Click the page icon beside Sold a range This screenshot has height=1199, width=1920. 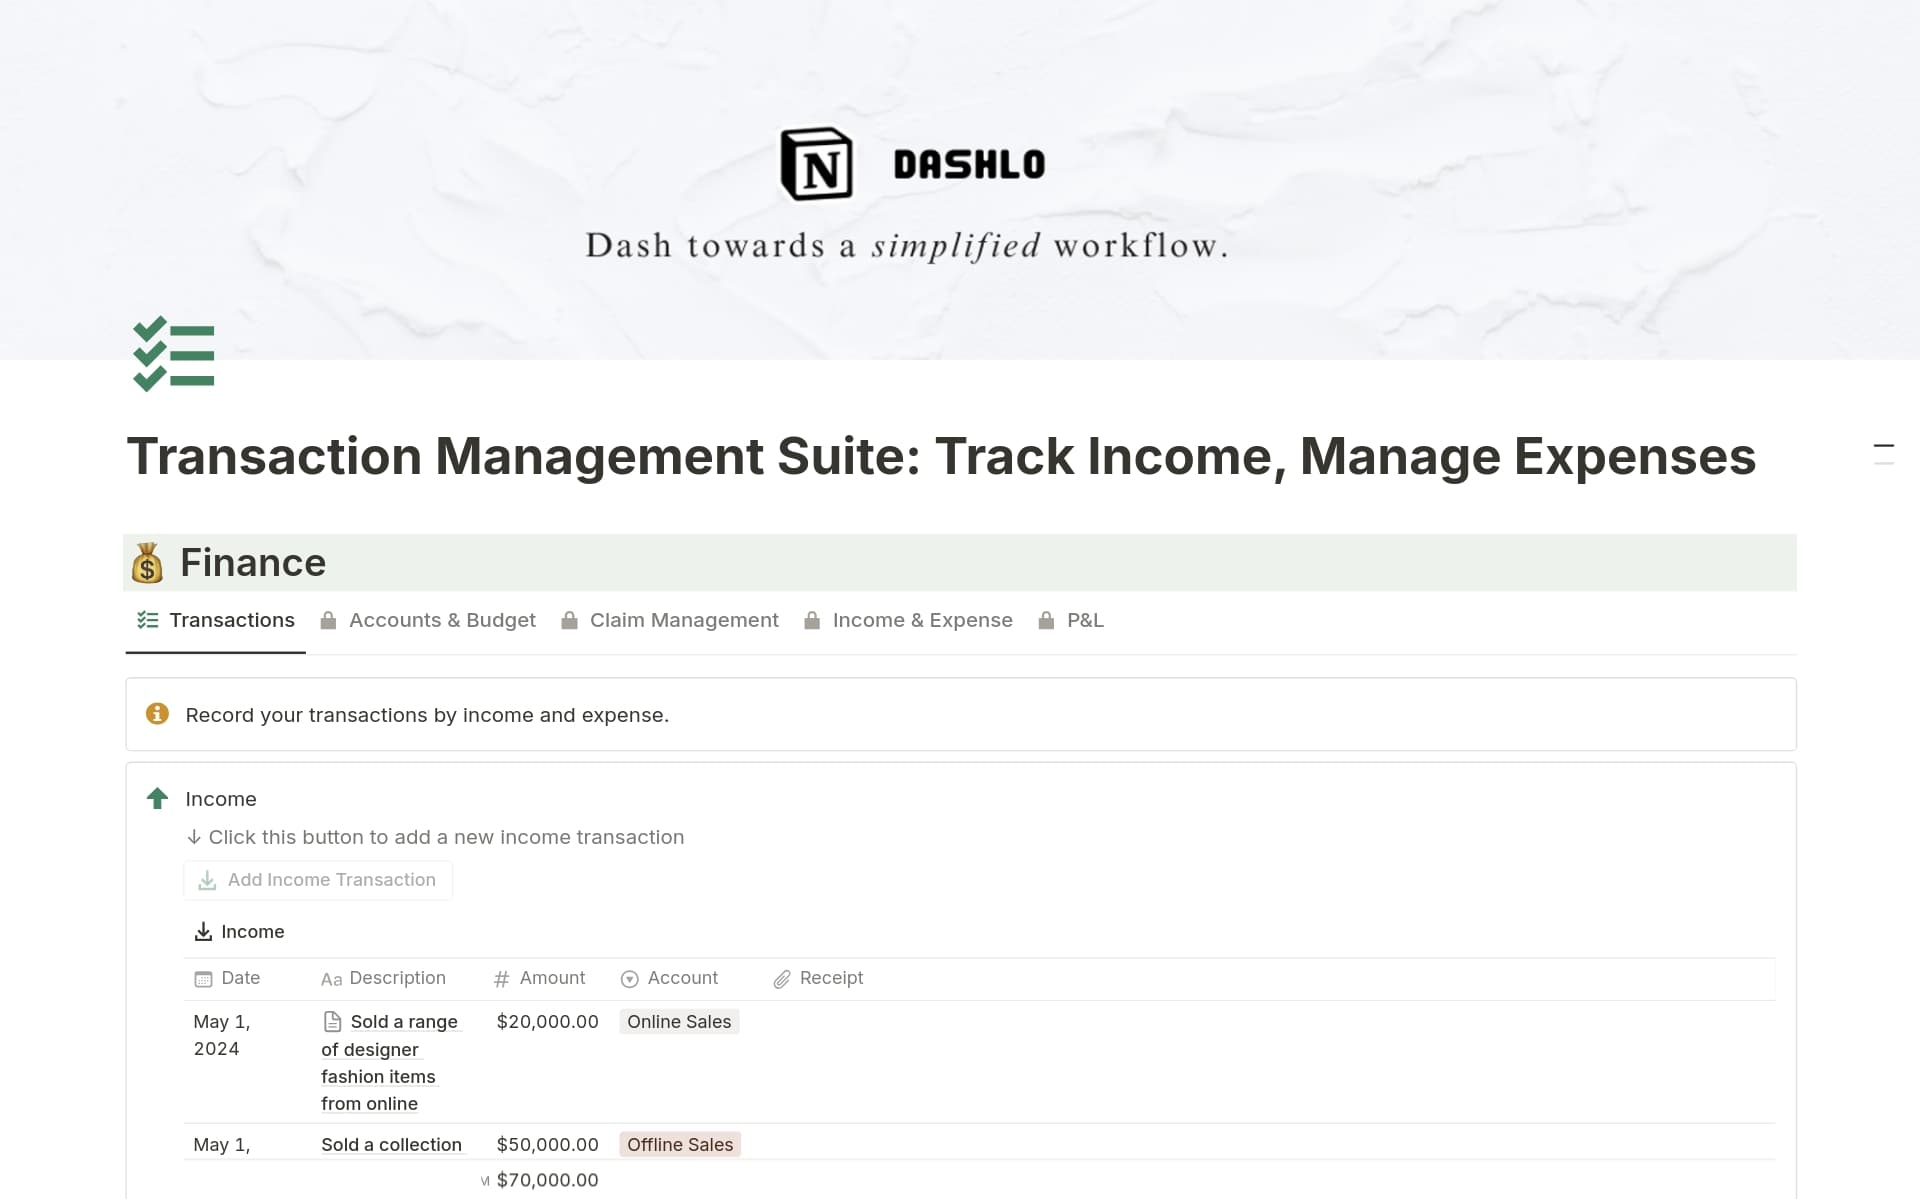331,1021
